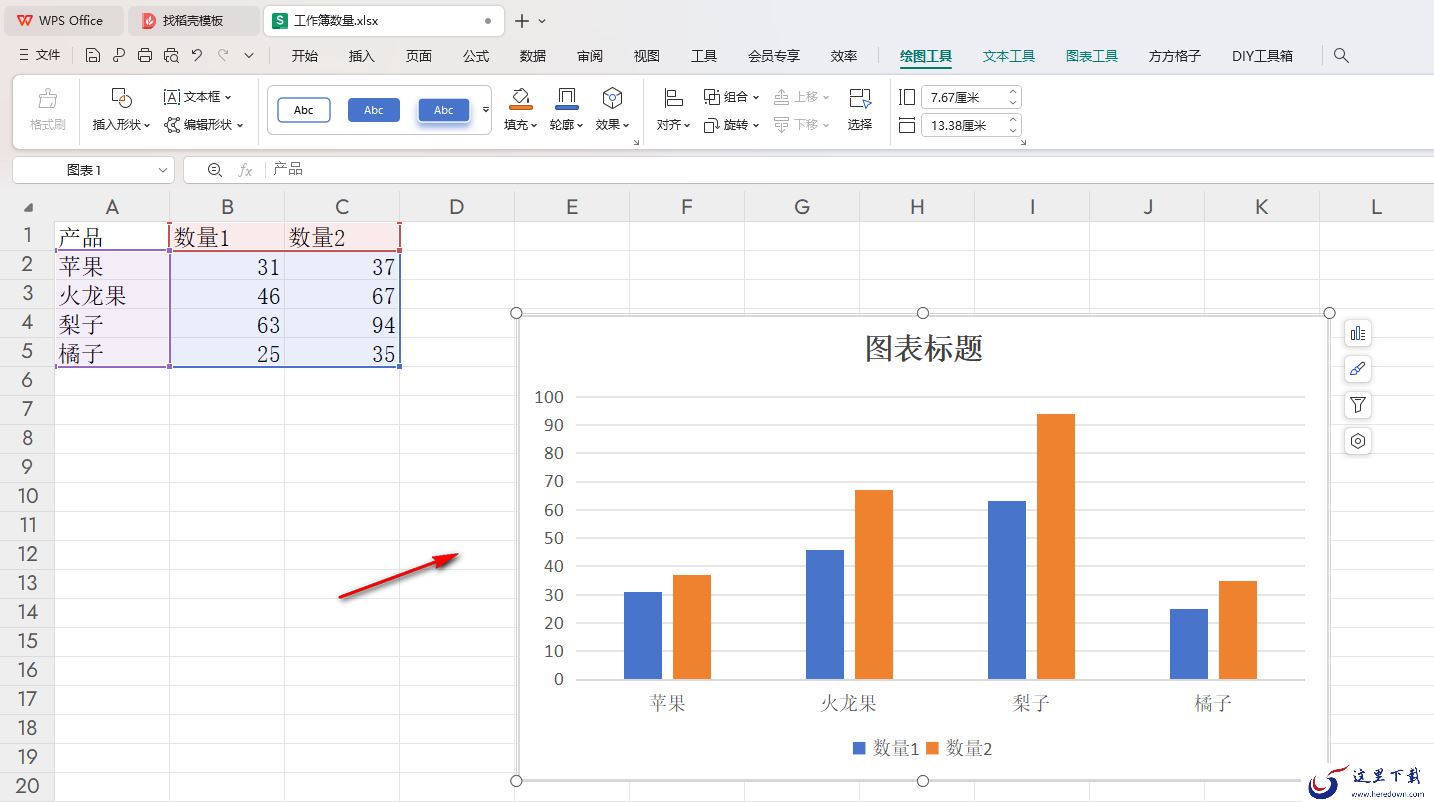
Task: Select cell A3 containing 火龙果
Action: tap(112, 295)
